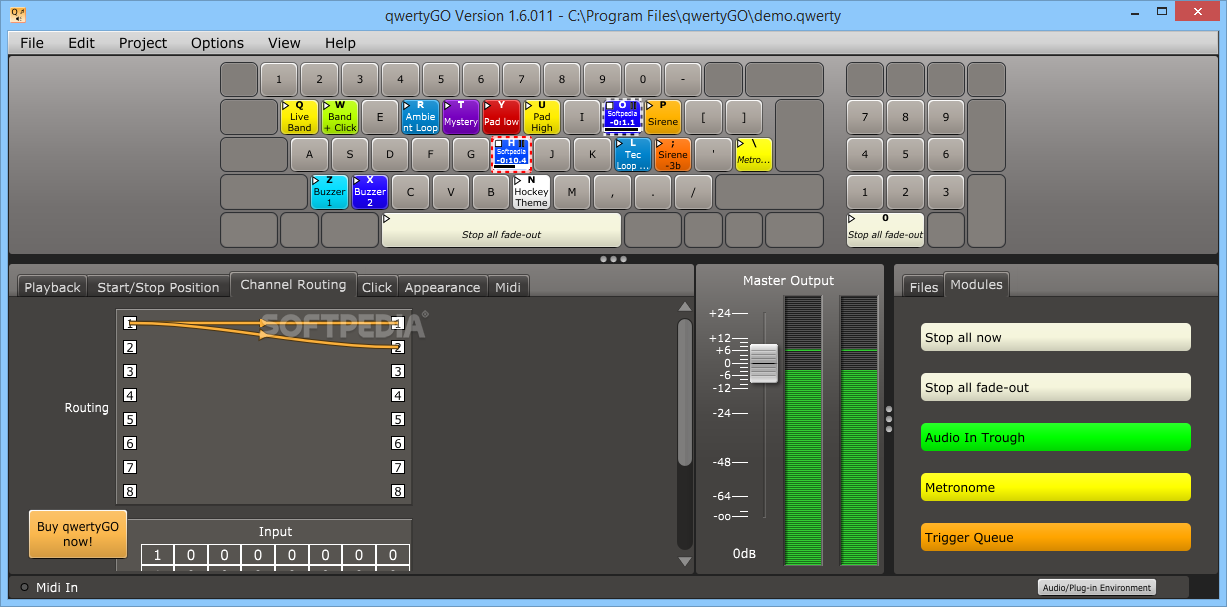Select the O key Softpedia pad
The height and width of the screenshot is (607, 1227).
point(622,117)
